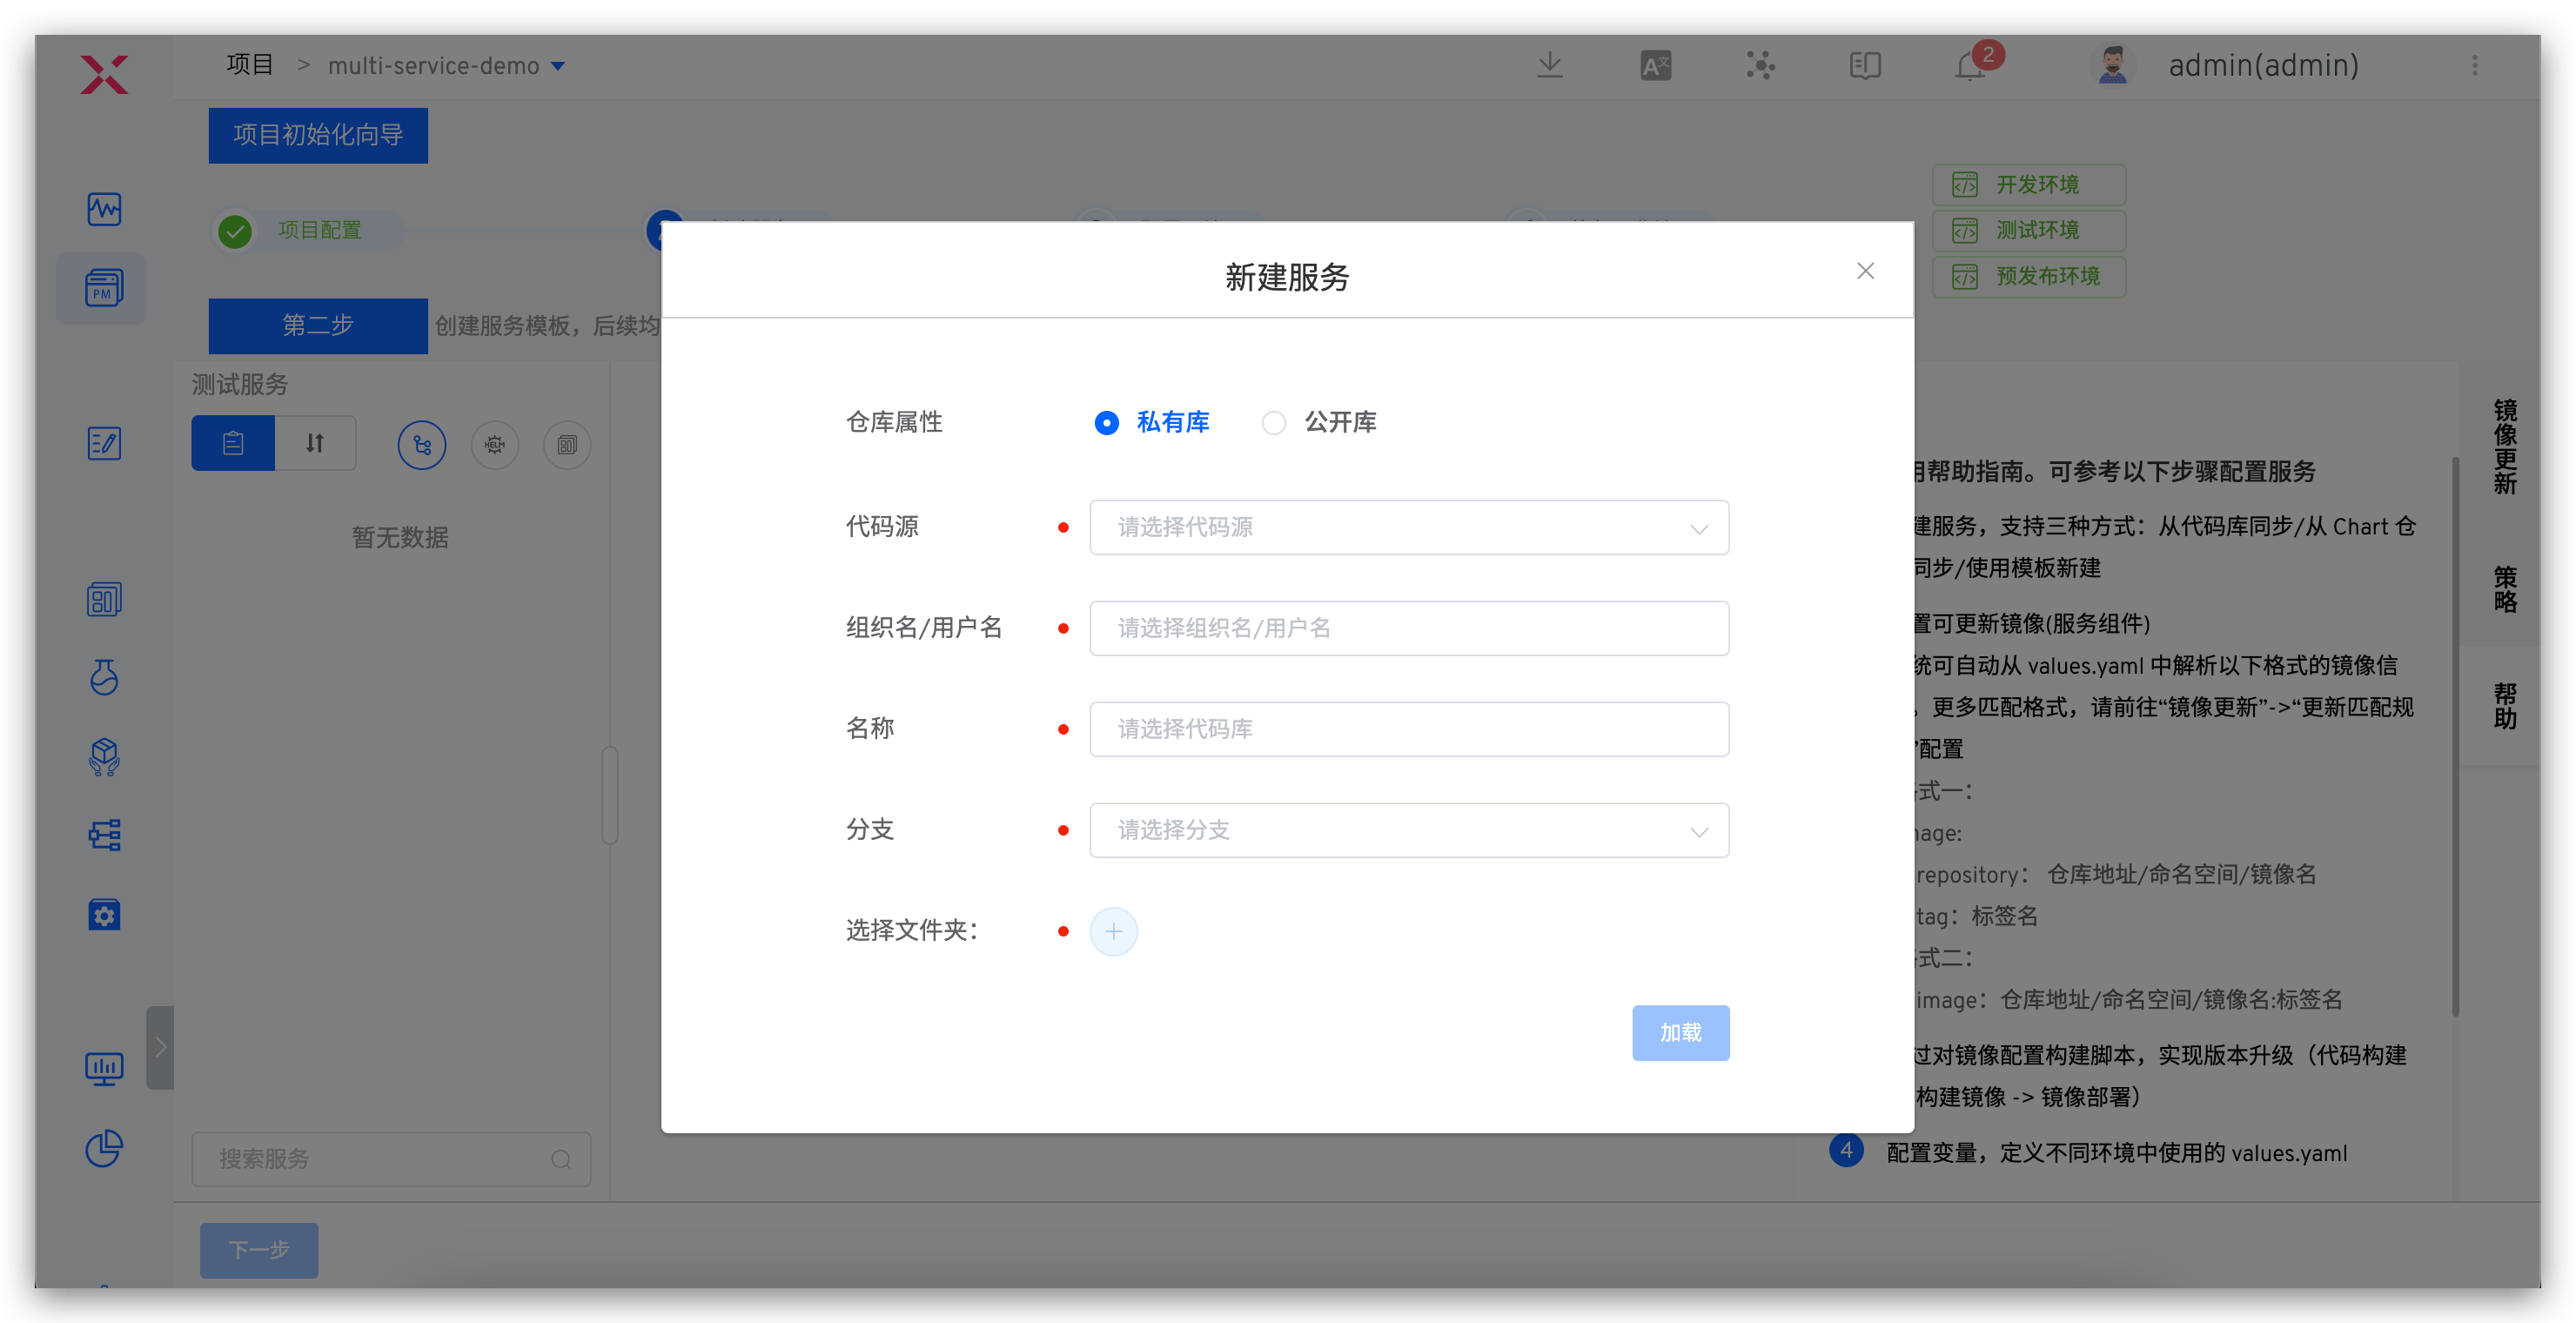Click the plus icon under 选择文件夹
This screenshot has height=1323, width=2576.
(x=1114, y=931)
